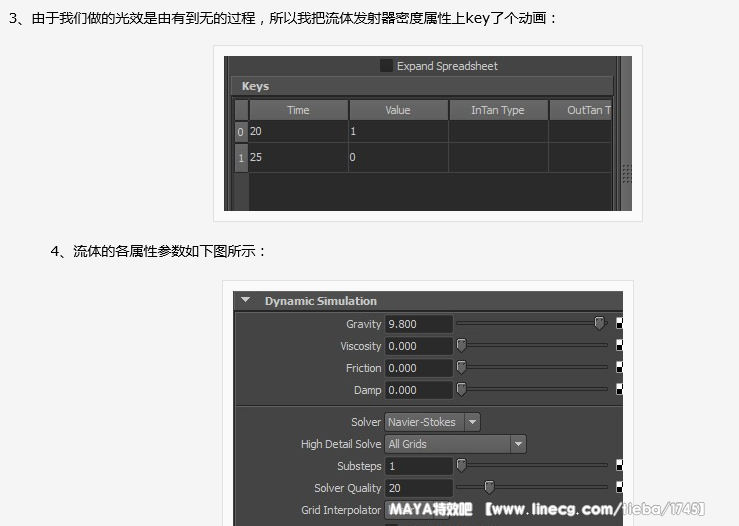Select the Time column header

[298, 110]
